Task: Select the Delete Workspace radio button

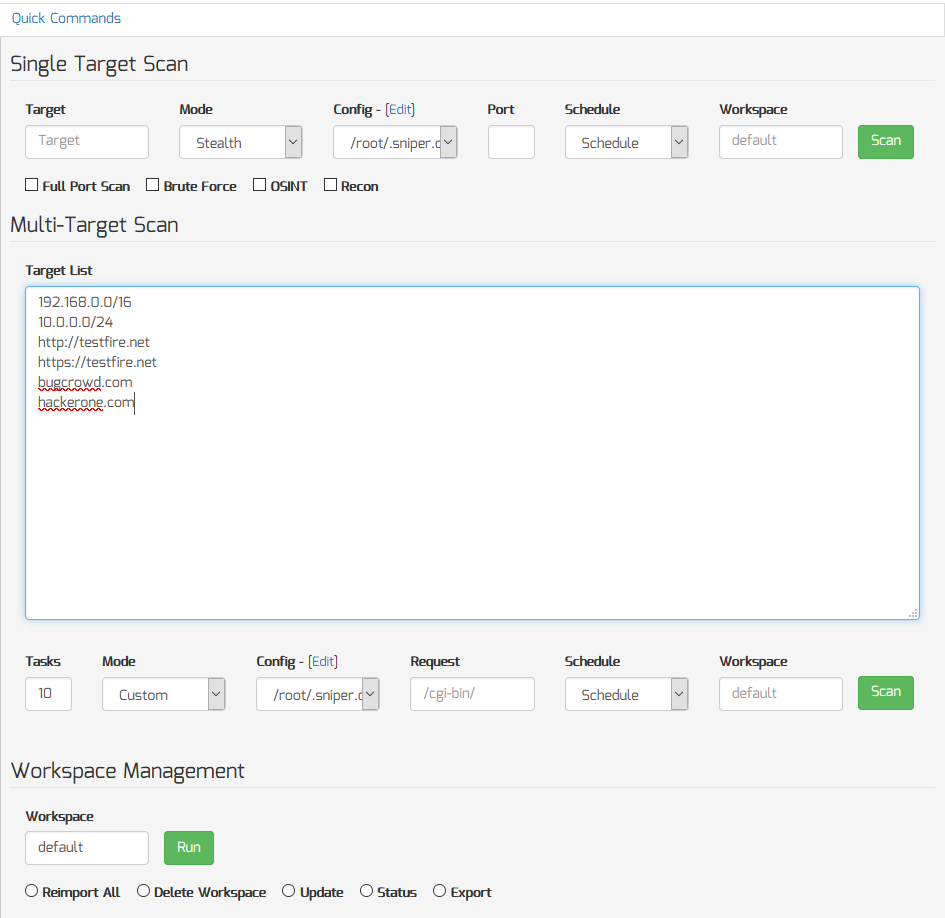Action: click(143, 890)
